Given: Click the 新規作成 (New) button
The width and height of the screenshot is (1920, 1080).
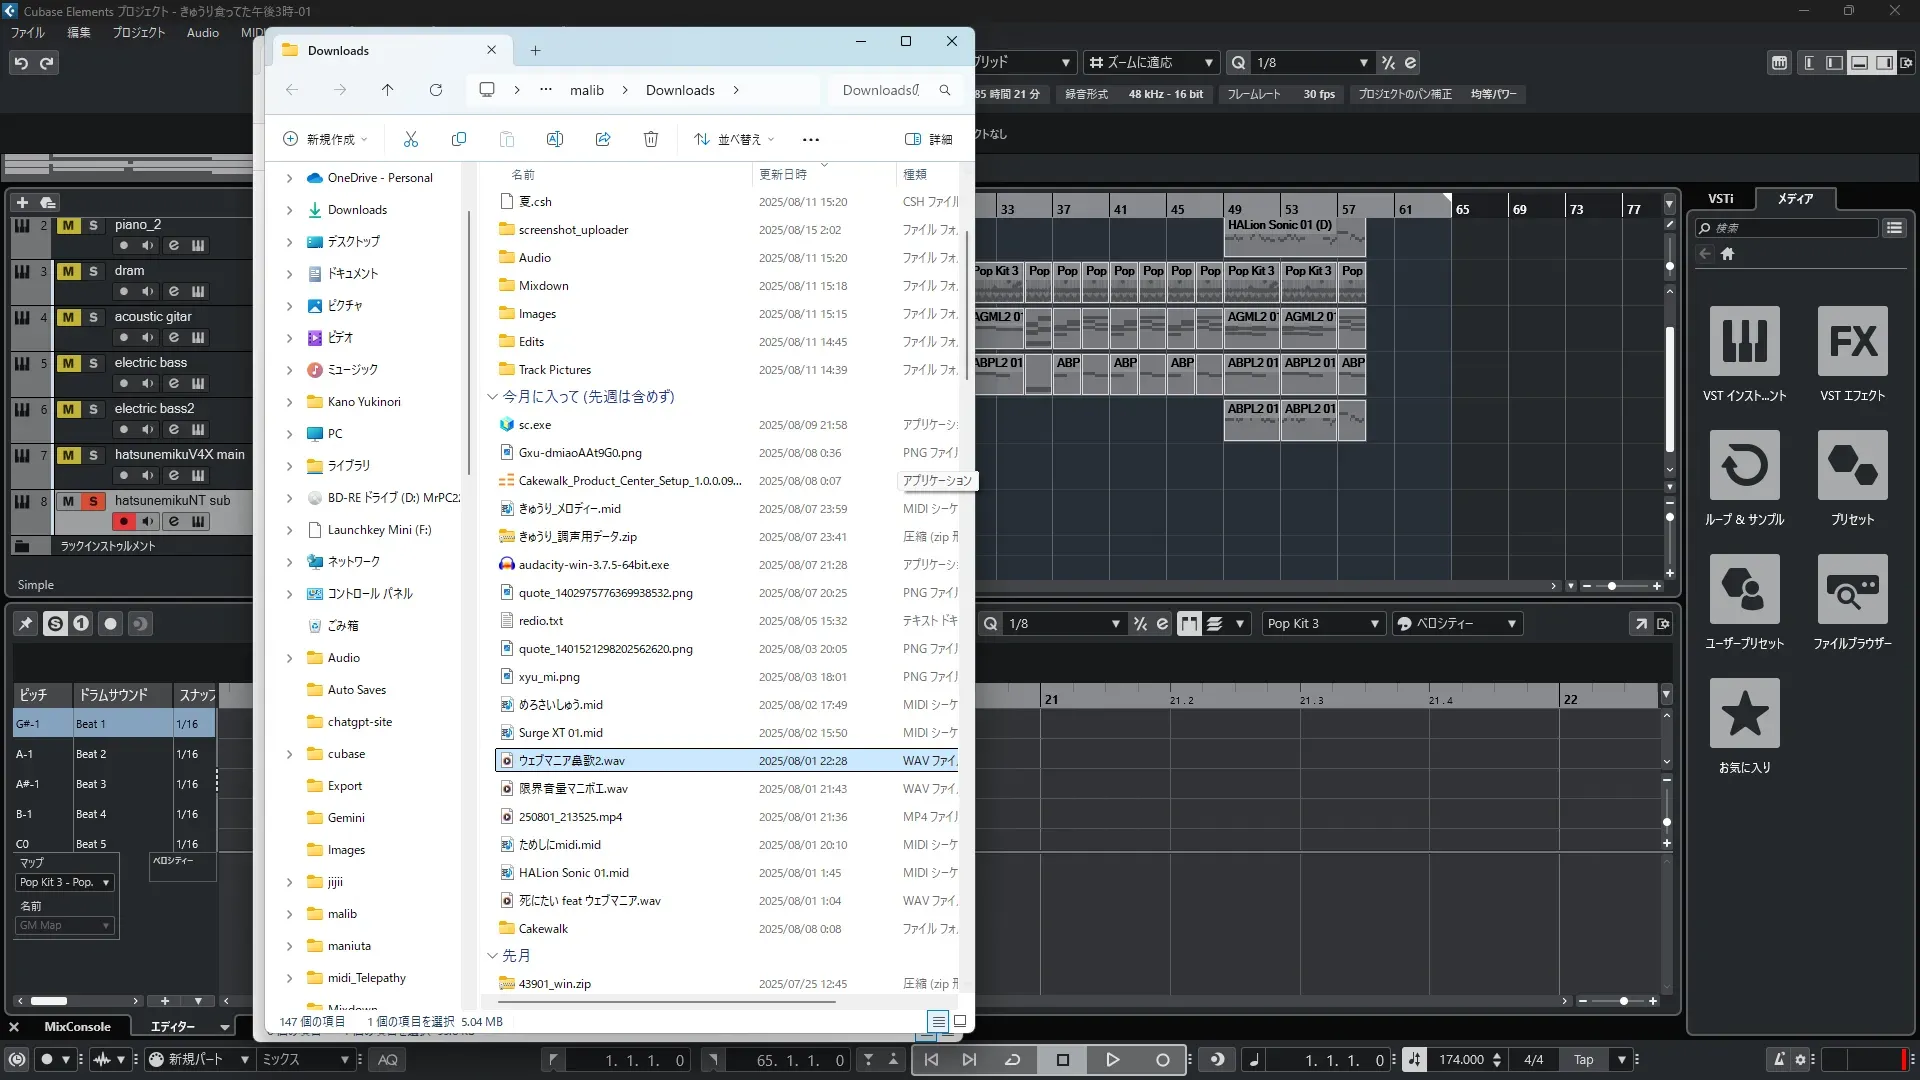Looking at the screenshot, I should (x=326, y=139).
